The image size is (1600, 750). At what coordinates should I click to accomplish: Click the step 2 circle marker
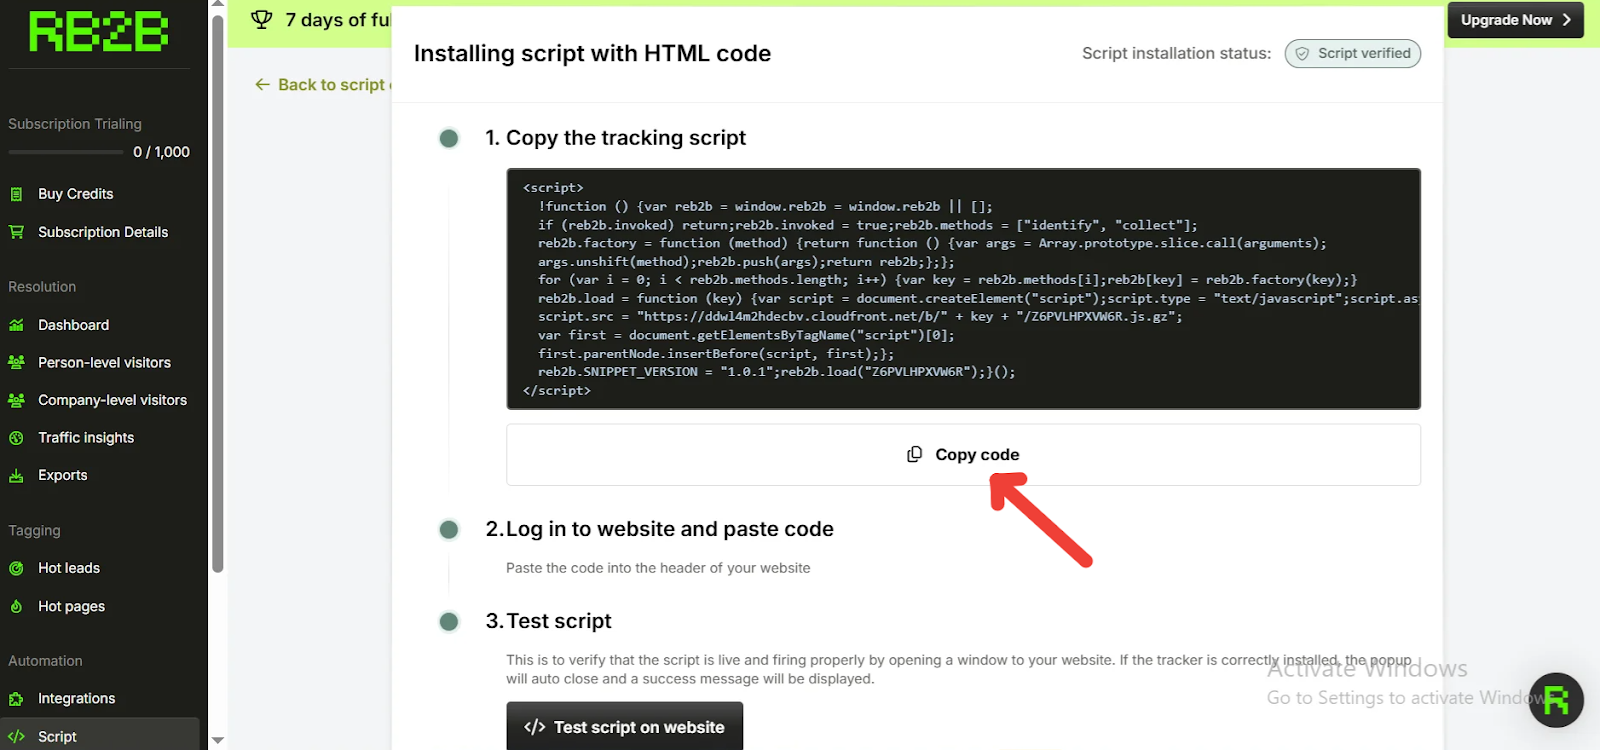tap(449, 530)
